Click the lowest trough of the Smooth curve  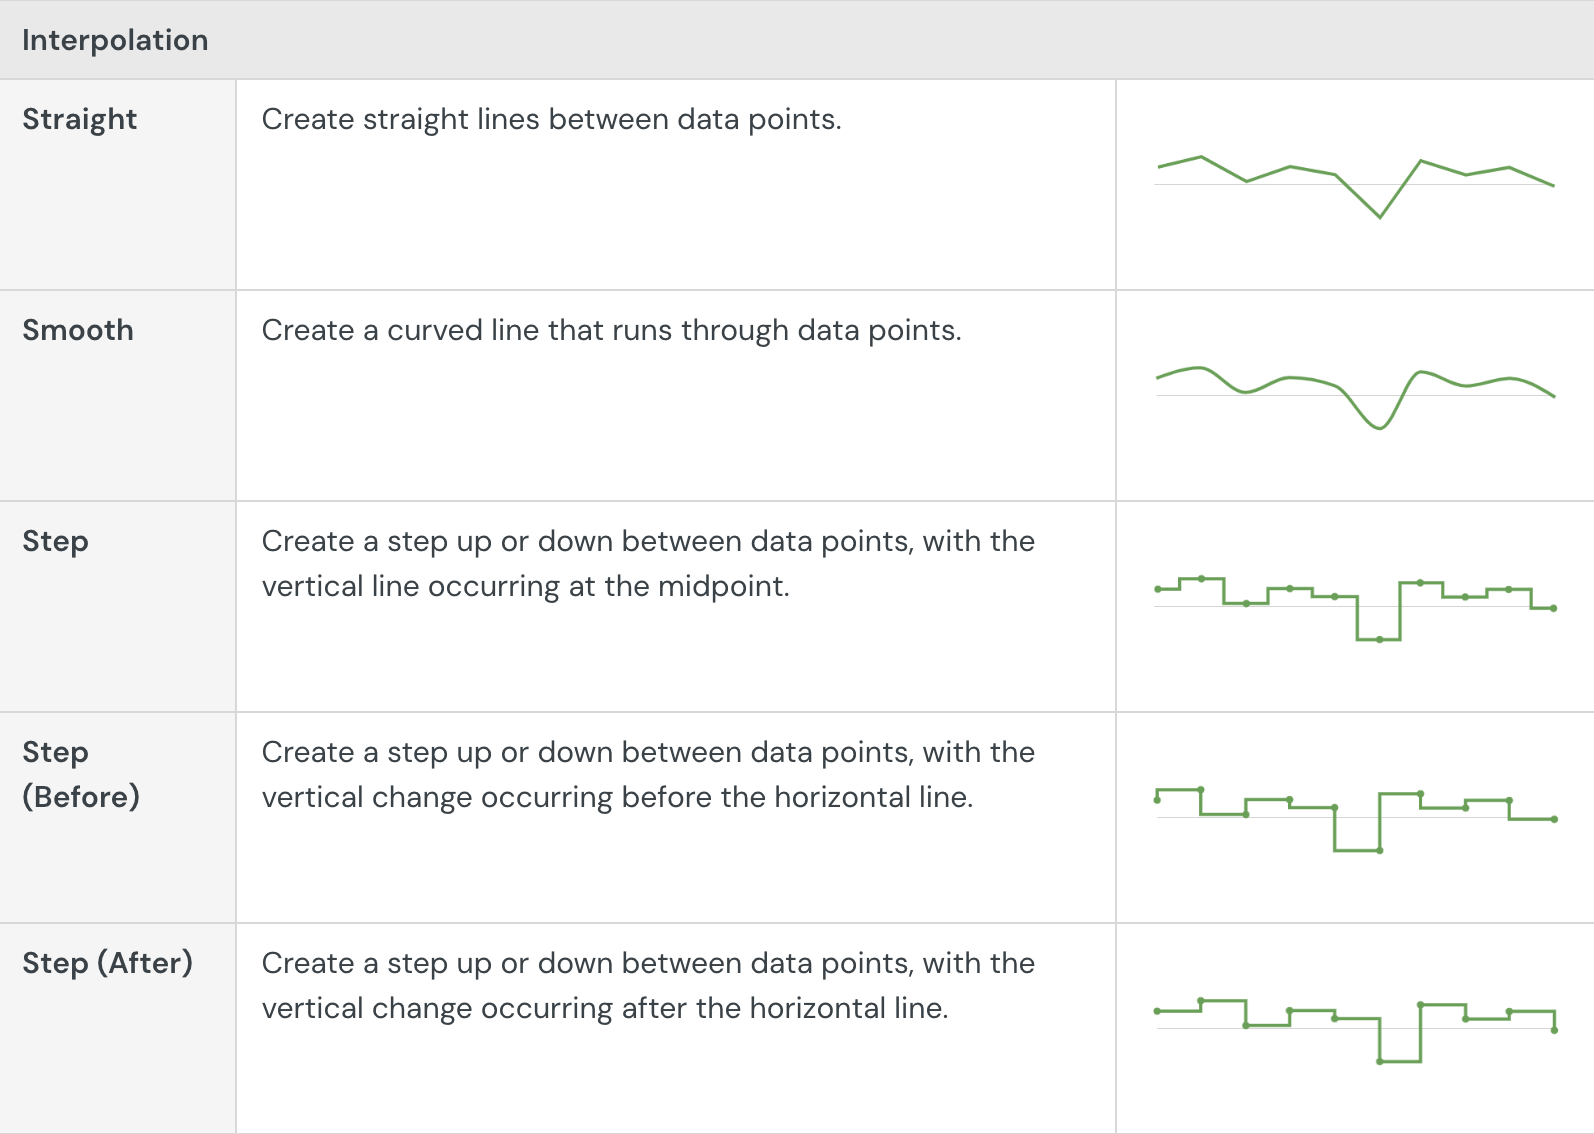click(x=1379, y=428)
